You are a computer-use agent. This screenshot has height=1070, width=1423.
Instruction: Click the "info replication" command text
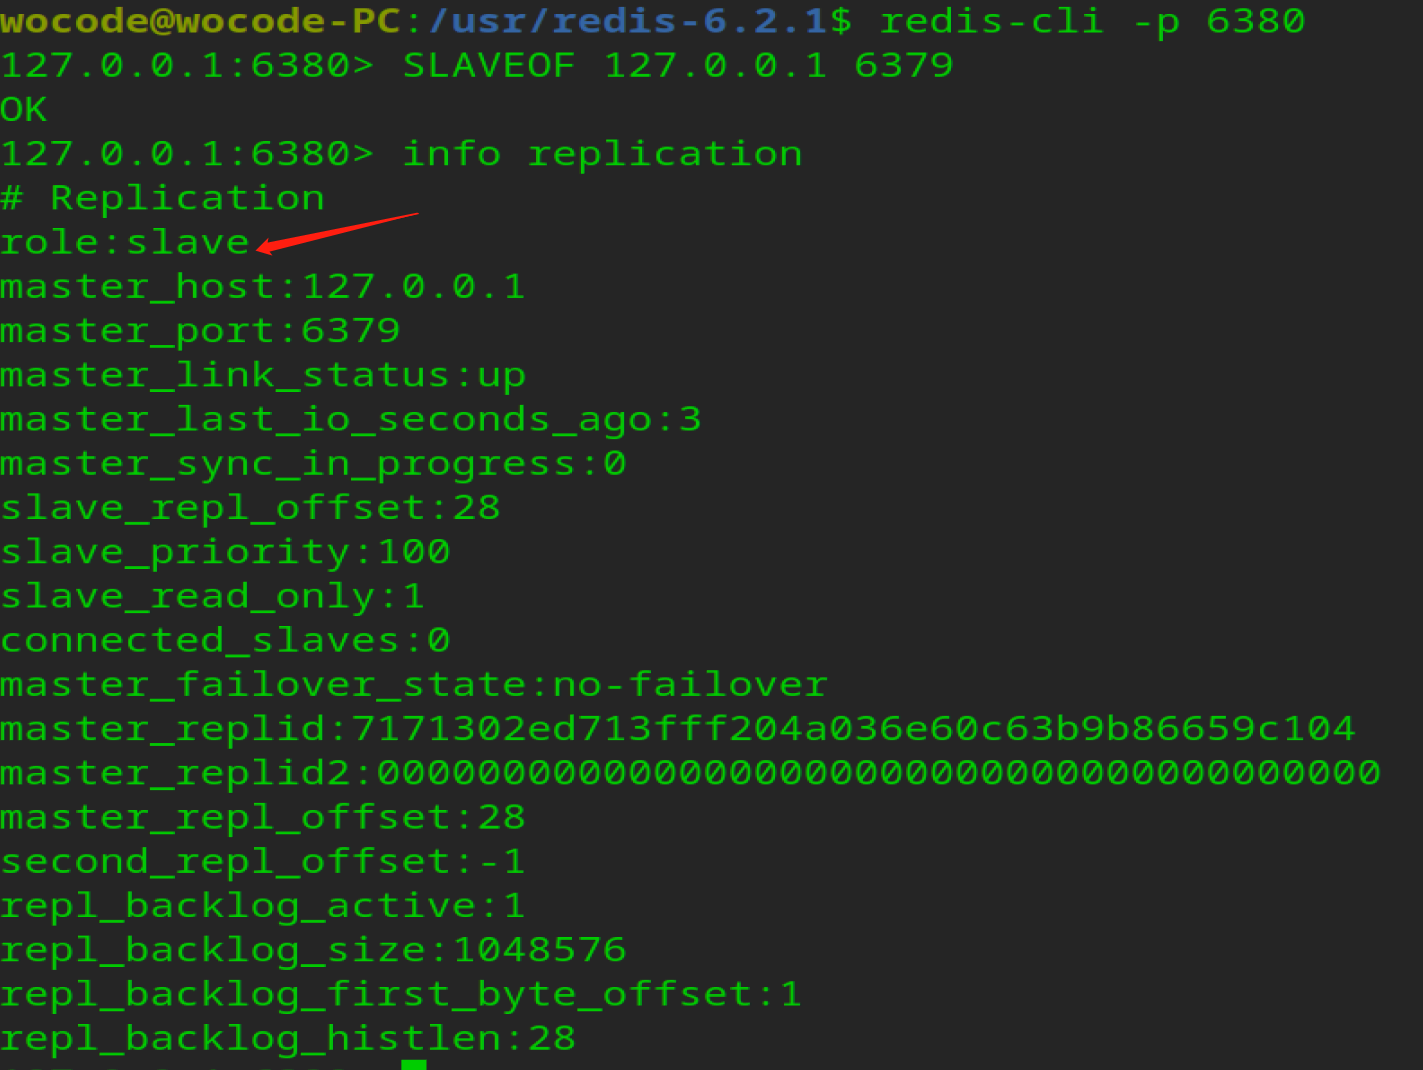[602, 154]
